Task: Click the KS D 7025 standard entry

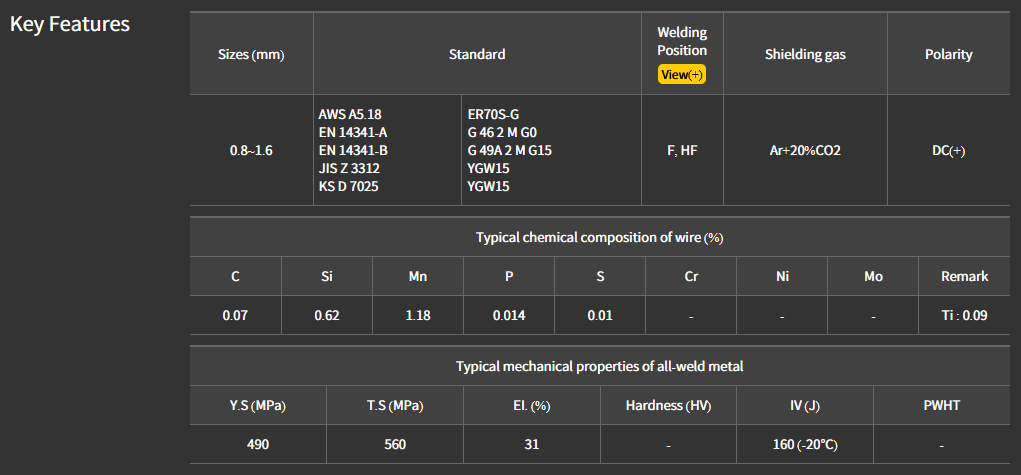Action: (x=348, y=187)
